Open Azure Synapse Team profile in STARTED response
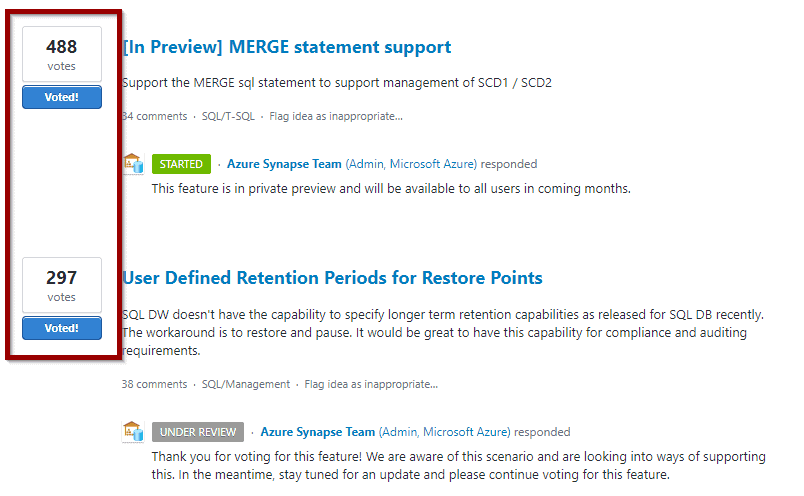Image resolution: width=804 pixels, height=496 pixels. (284, 164)
